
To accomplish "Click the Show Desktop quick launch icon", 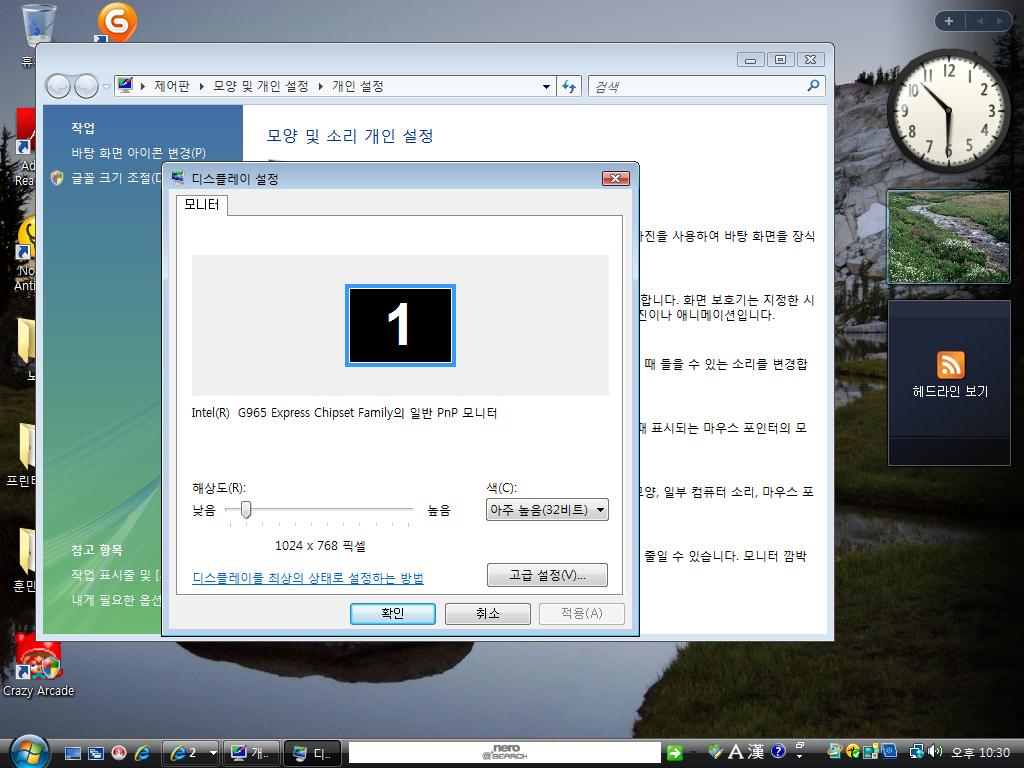I will pyautogui.click(x=73, y=753).
